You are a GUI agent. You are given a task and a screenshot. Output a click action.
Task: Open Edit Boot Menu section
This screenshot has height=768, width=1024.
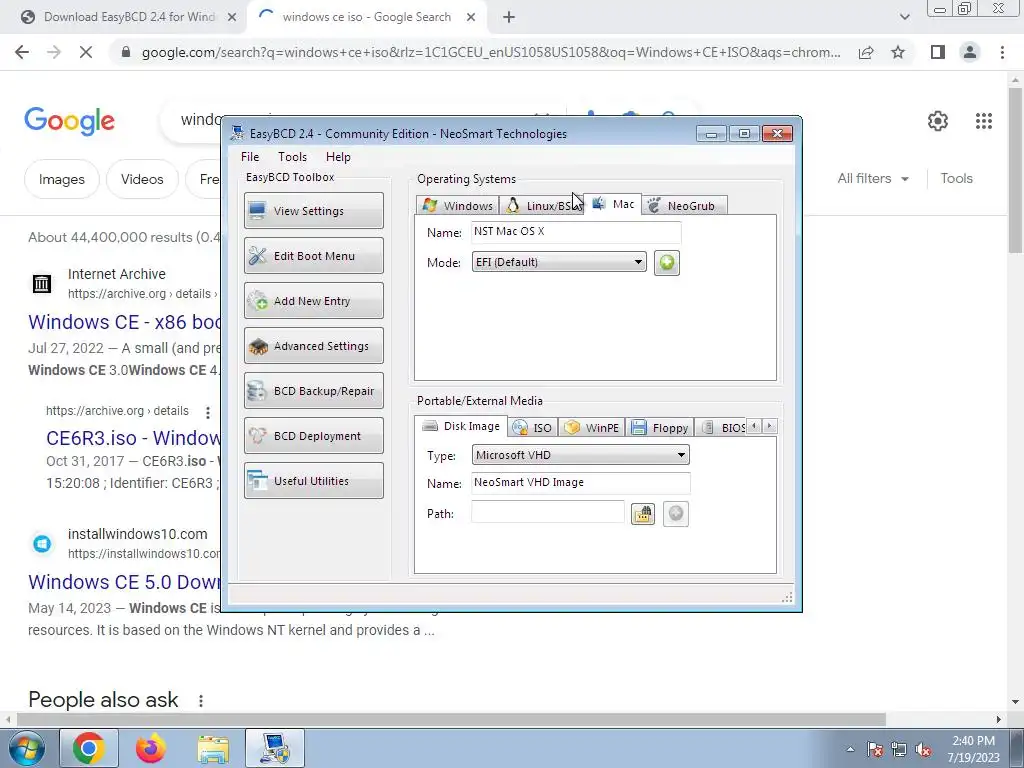(x=313, y=255)
